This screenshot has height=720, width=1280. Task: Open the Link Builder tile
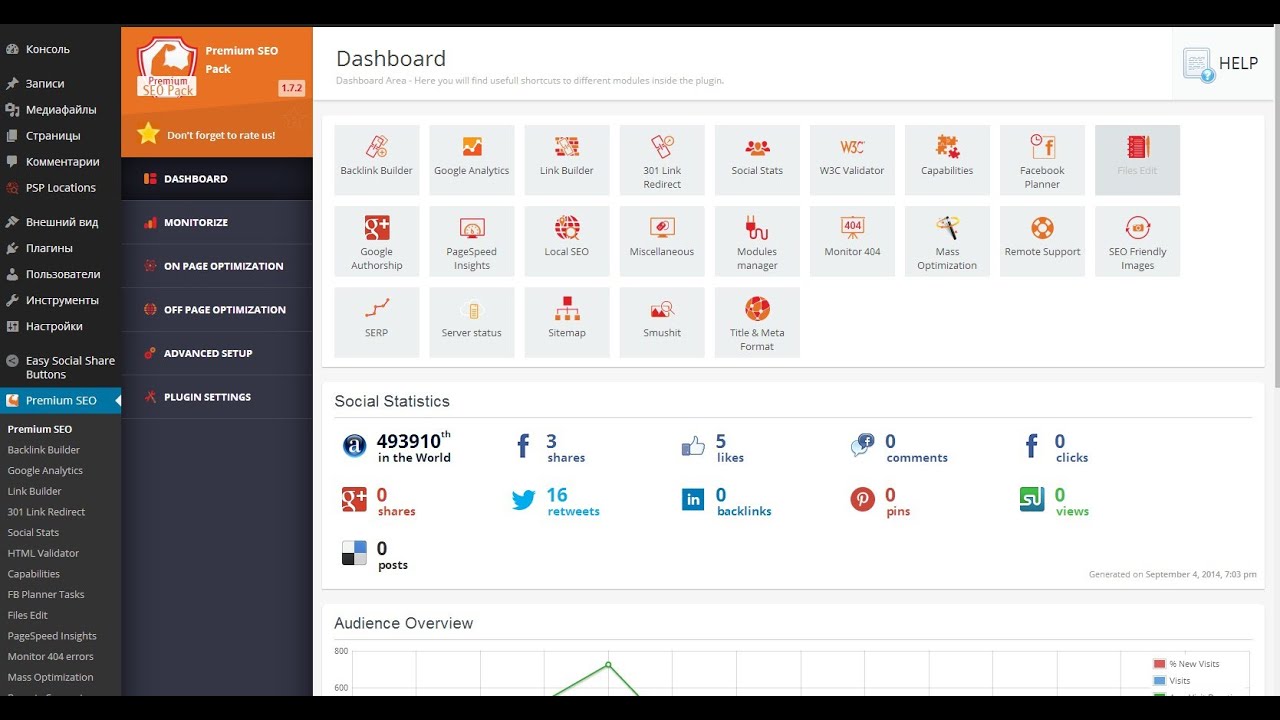tap(567, 160)
